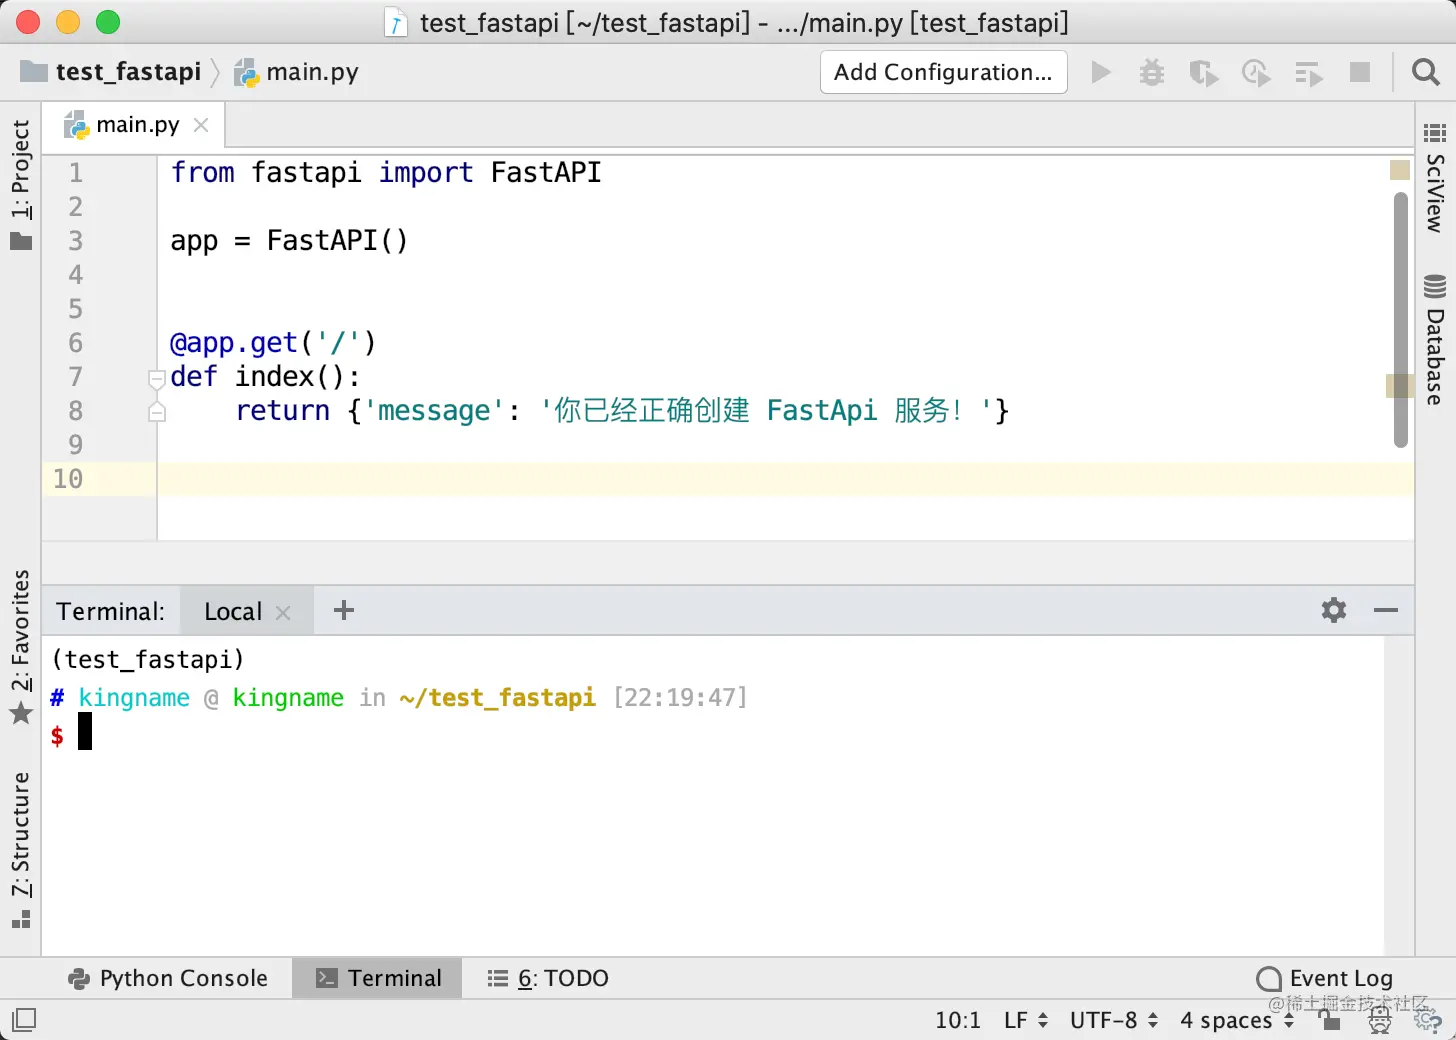Create new terminal session with plus icon
This screenshot has width=1456, height=1040.
(343, 609)
